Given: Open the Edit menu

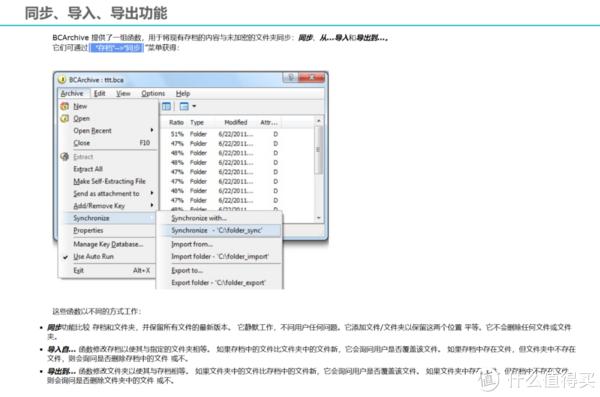Looking at the screenshot, I should (x=99, y=93).
